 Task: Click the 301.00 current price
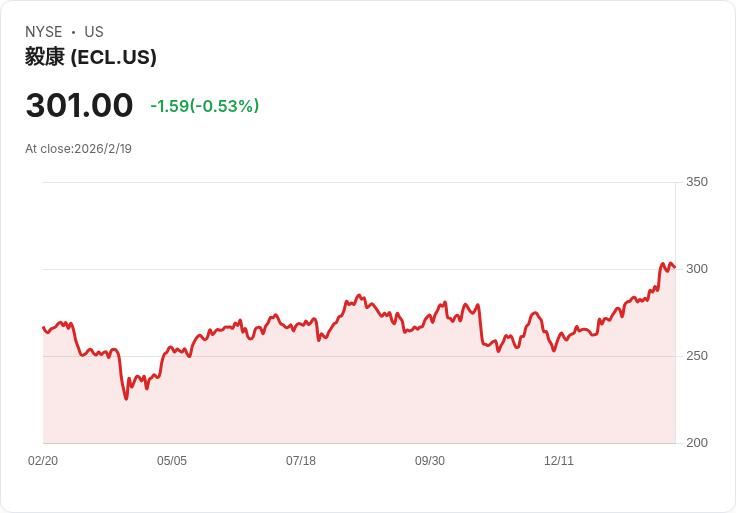point(79,105)
